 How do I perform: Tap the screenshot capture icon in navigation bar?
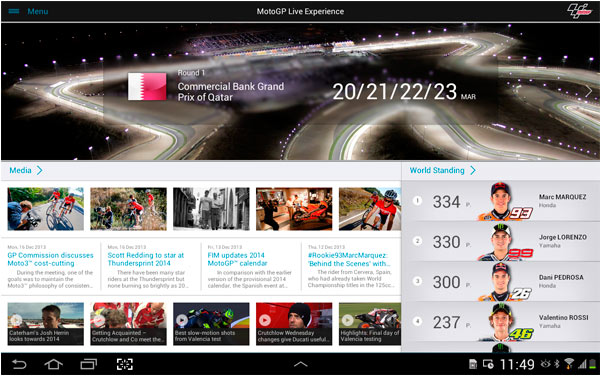point(125,364)
